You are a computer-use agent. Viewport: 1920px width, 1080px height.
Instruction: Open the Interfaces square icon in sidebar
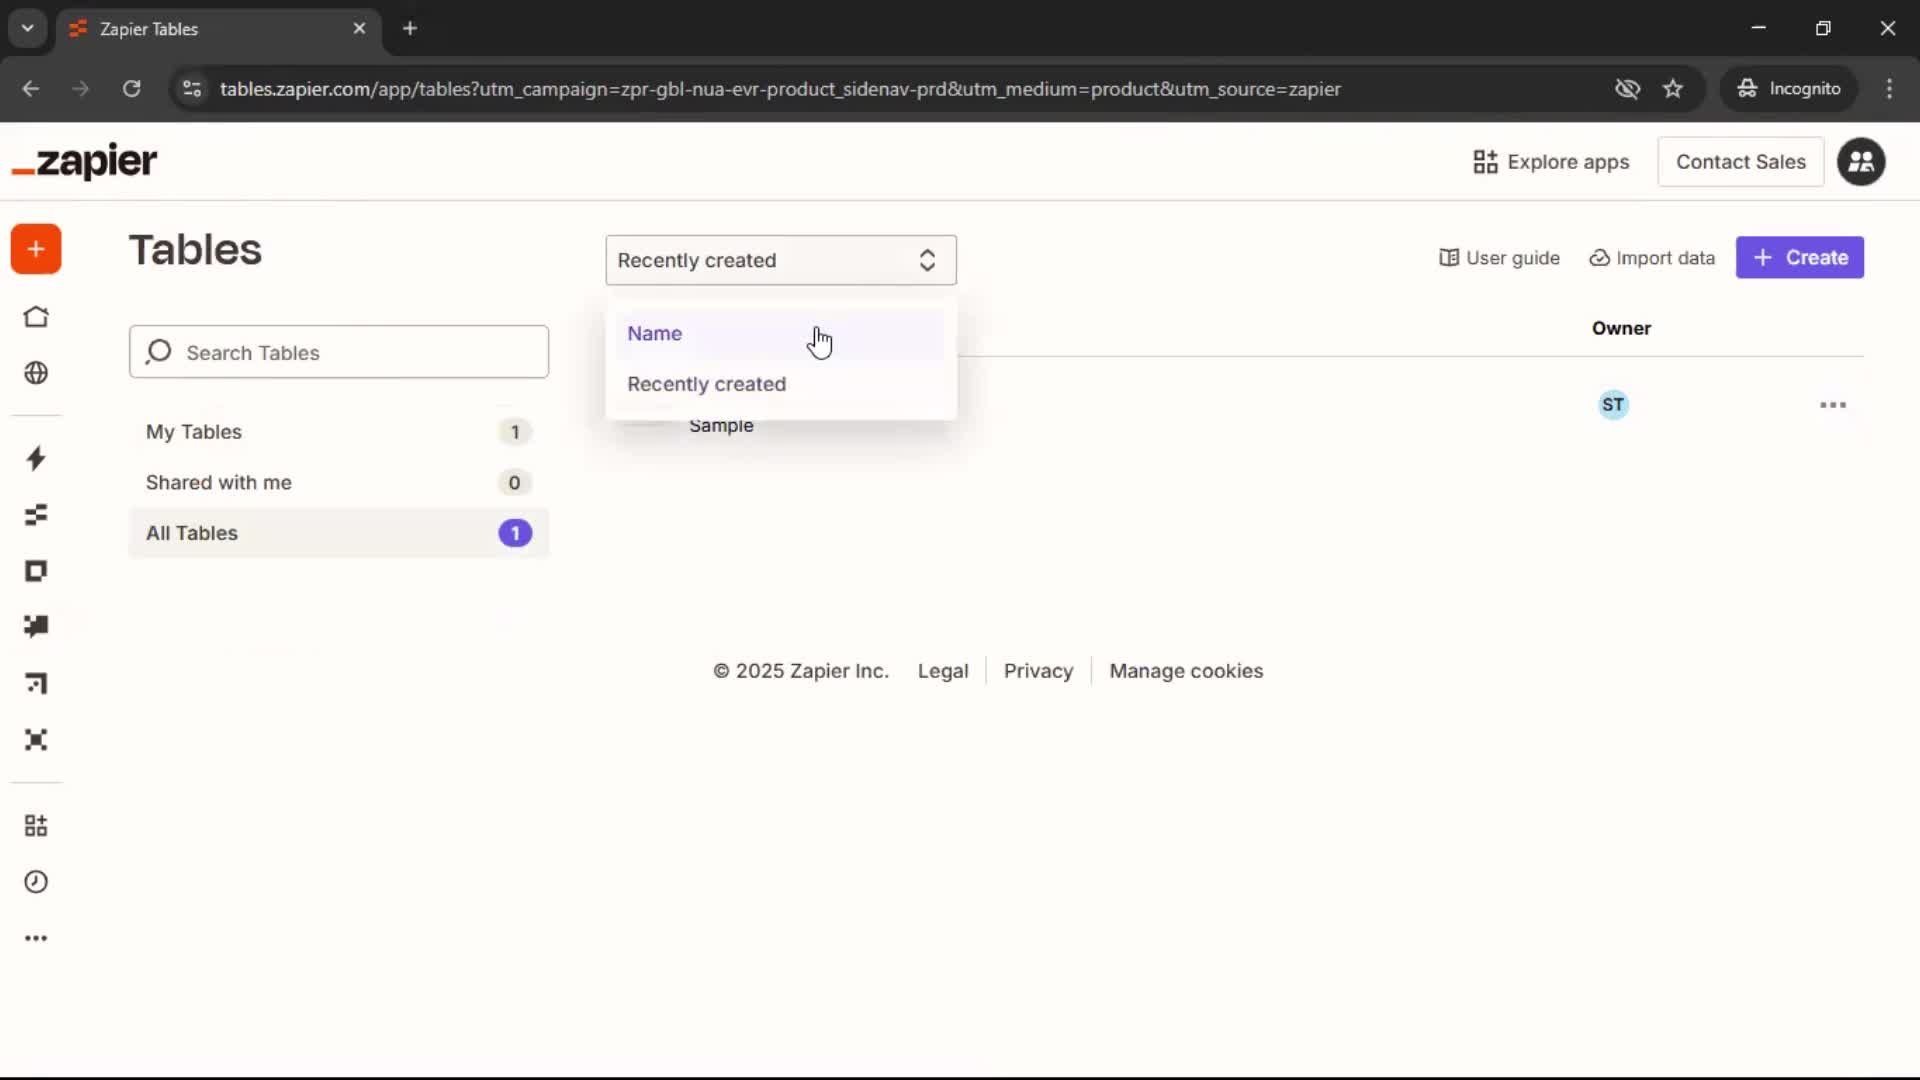(36, 571)
